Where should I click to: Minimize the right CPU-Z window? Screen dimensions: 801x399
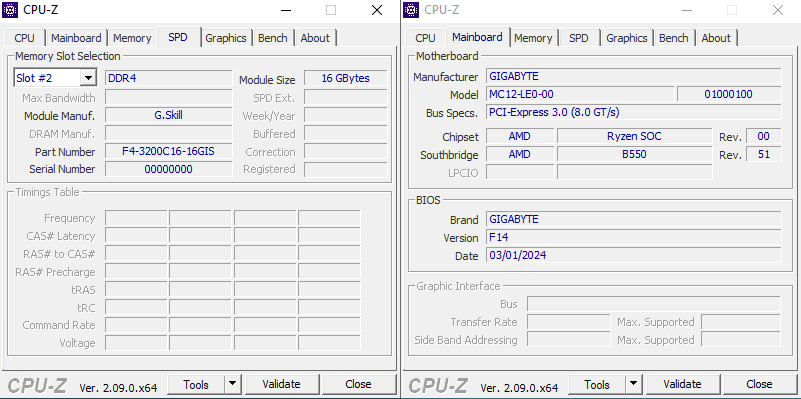click(687, 10)
